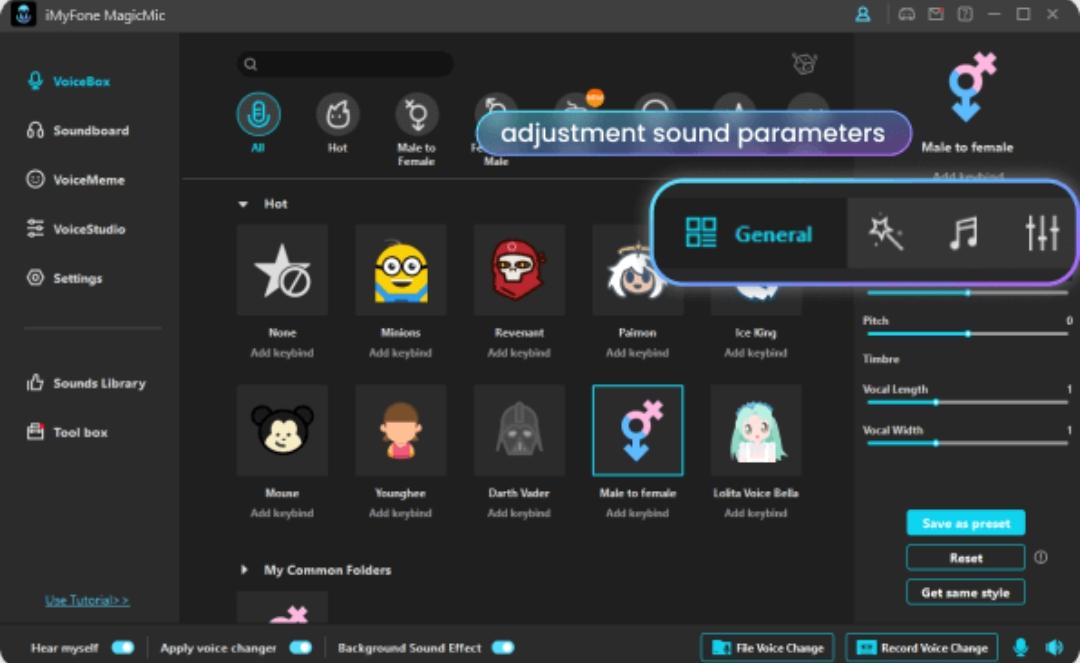The height and width of the screenshot is (663, 1080).
Task: Select the Hot category icon
Action: coord(338,114)
